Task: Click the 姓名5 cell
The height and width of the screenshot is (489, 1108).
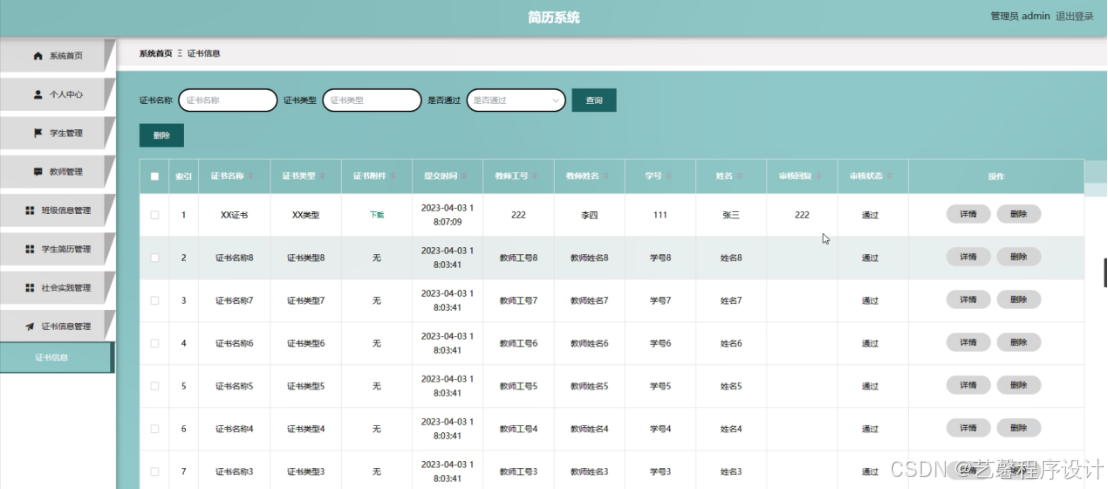Action: coord(731,386)
